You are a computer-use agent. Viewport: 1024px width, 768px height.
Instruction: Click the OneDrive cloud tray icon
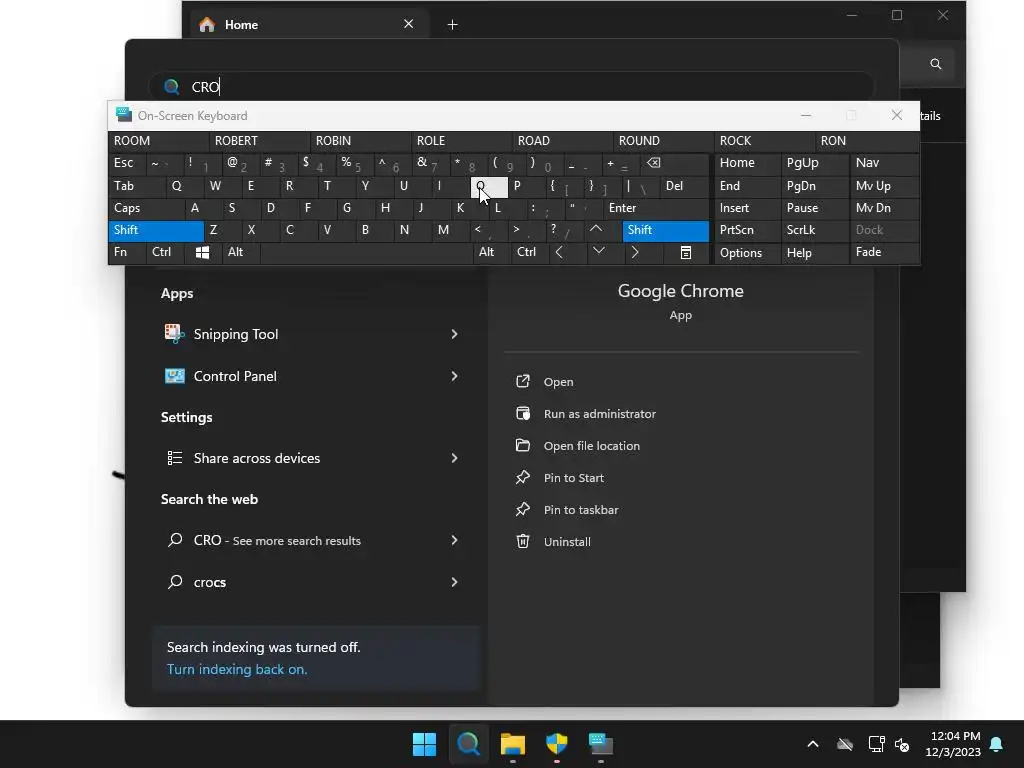(845, 744)
